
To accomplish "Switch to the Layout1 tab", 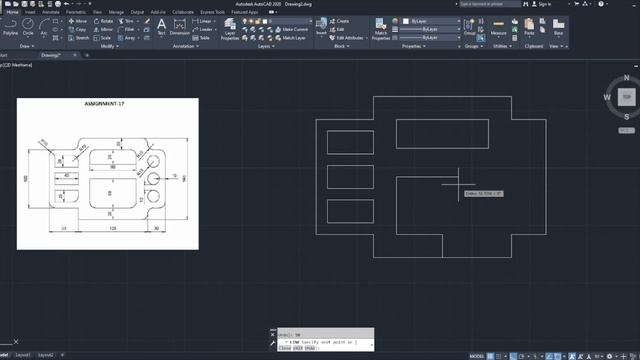I will coord(23,356).
